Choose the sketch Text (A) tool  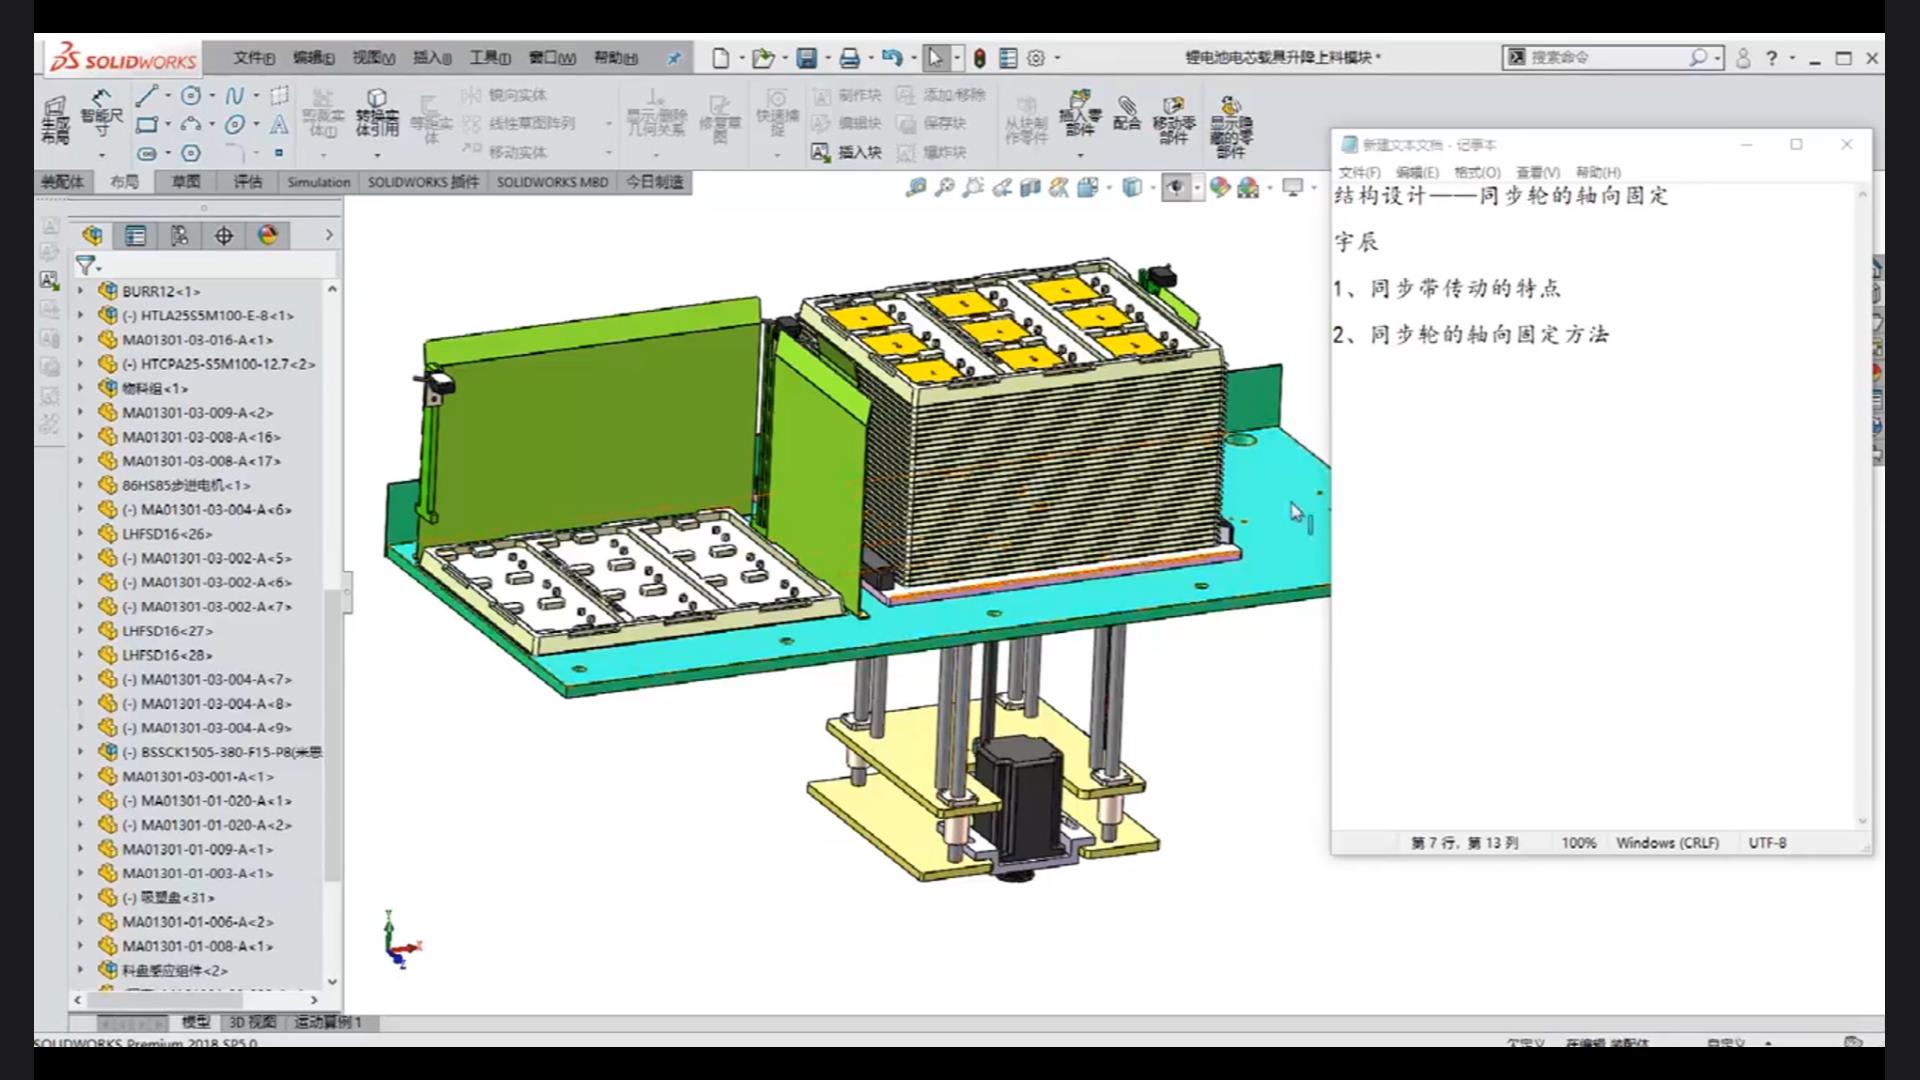coord(279,125)
